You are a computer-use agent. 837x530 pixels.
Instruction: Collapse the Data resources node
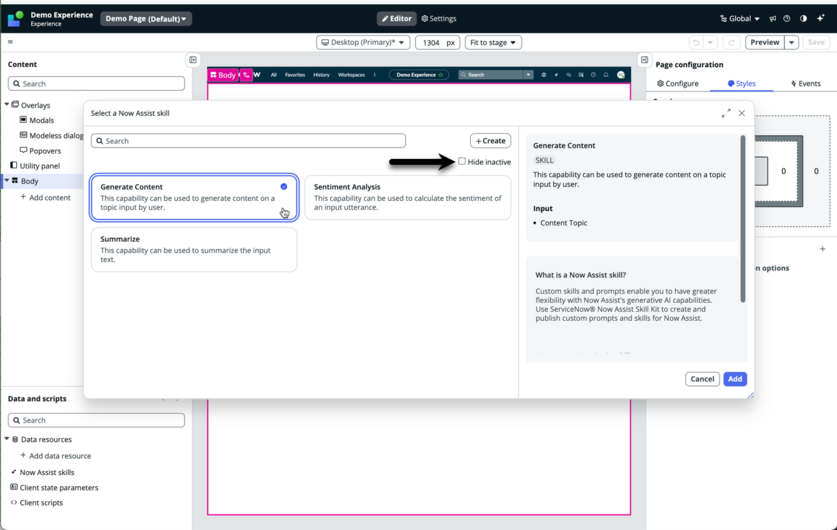[7, 439]
